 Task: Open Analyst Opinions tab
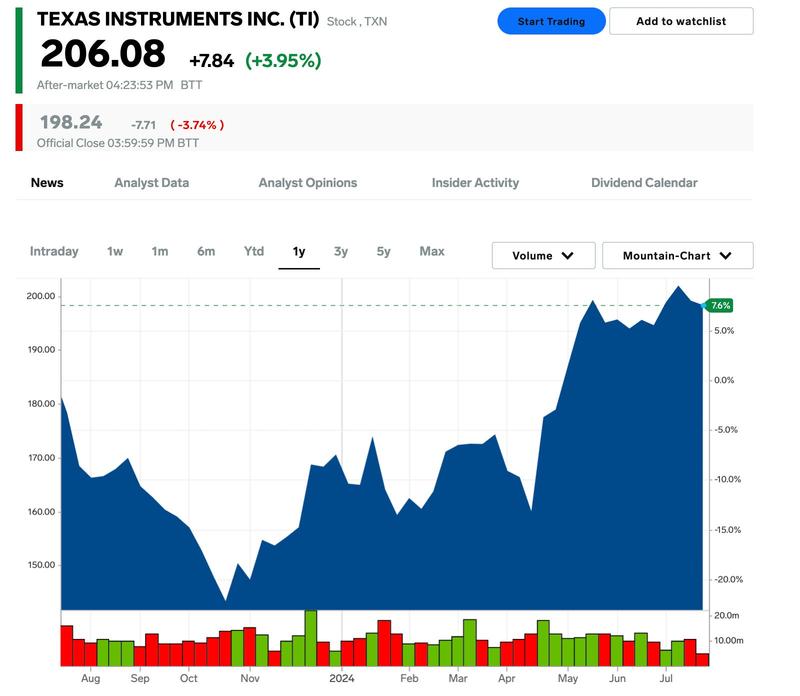click(308, 183)
